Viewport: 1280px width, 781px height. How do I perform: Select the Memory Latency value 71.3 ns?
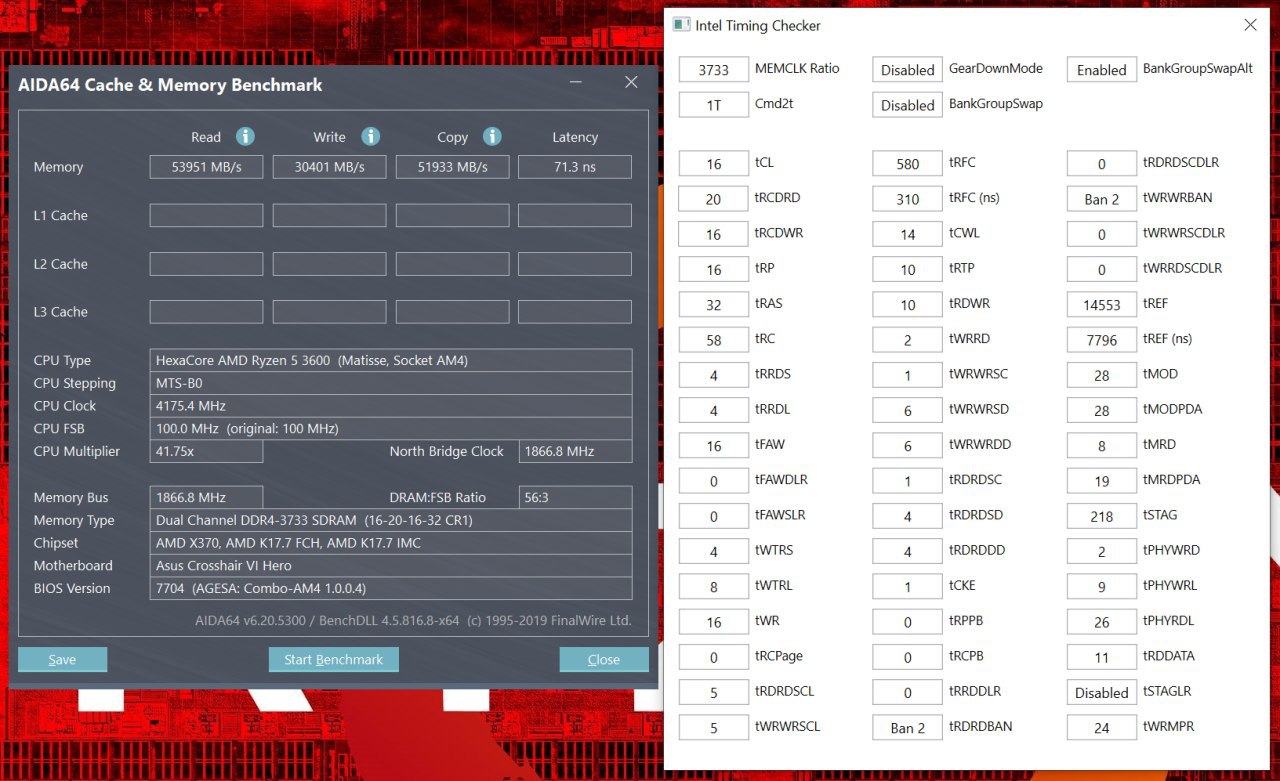click(575, 167)
